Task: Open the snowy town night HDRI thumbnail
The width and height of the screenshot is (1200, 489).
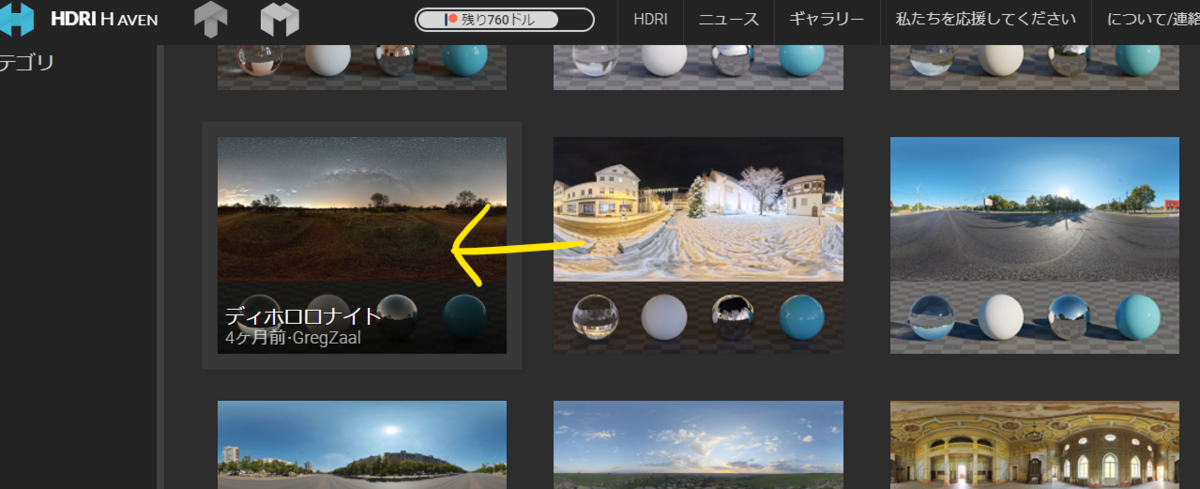Action: point(698,245)
